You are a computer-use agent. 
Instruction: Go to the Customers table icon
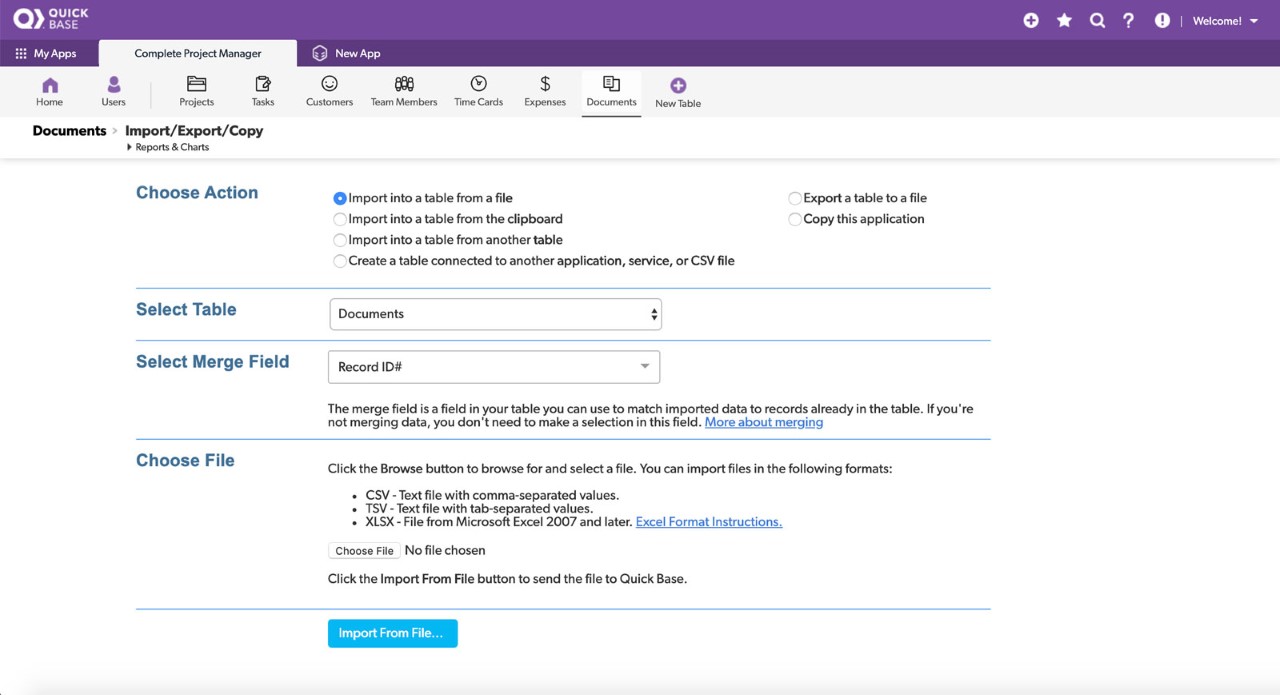tap(329, 85)
